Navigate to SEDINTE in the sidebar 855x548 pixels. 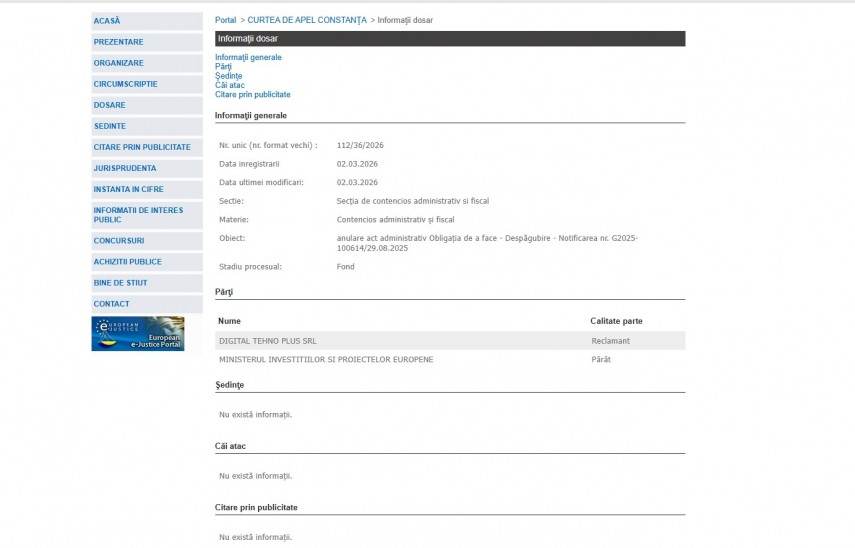[110, 126]
